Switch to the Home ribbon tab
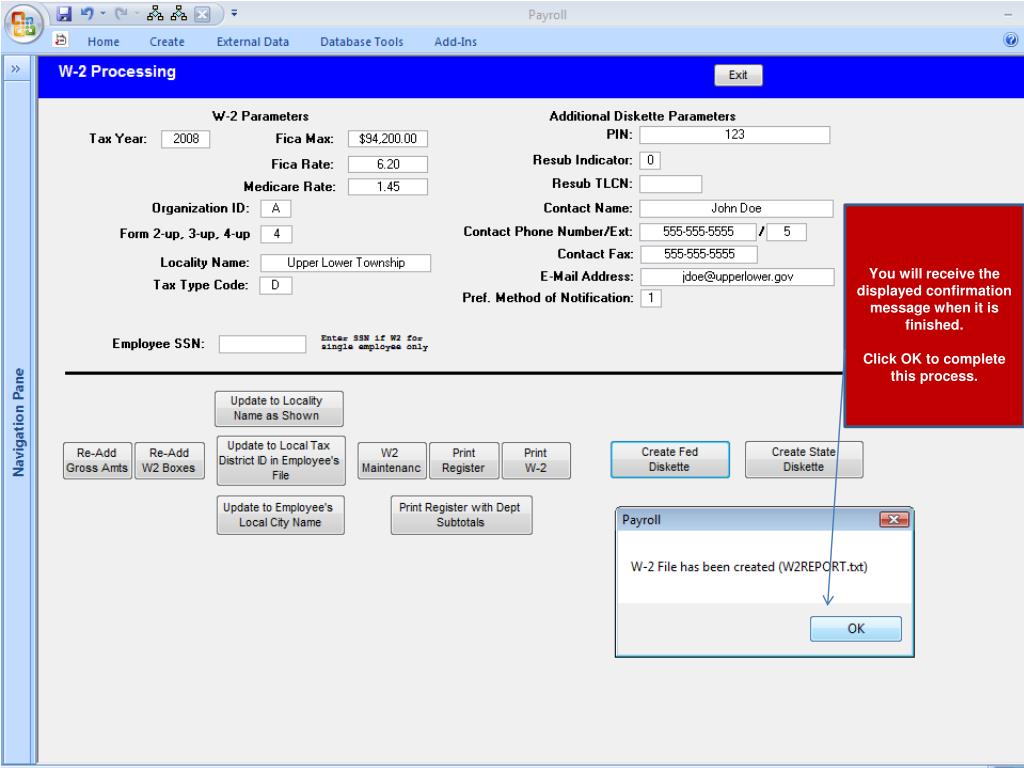The height and width of the screenshot is (768, 1024). [103, 42]
